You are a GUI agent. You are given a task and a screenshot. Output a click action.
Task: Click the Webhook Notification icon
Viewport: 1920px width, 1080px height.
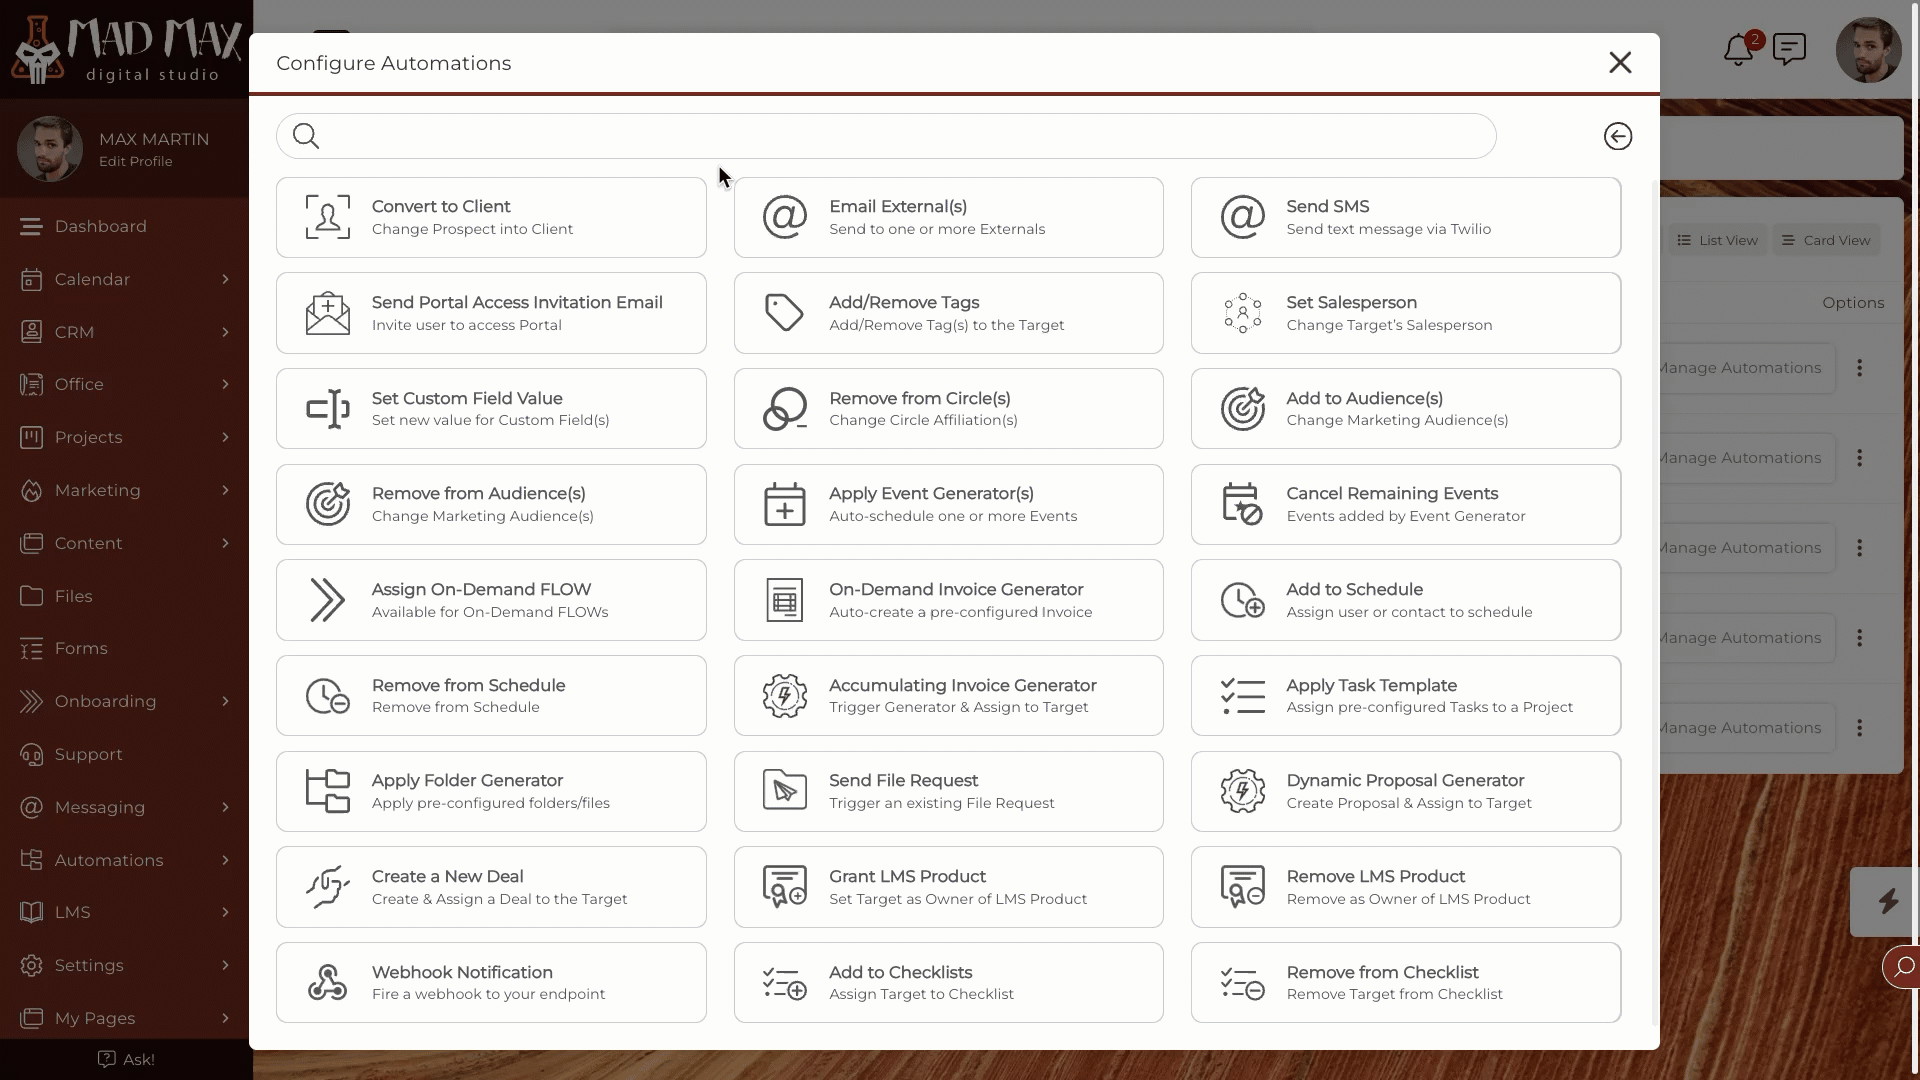point(326,982)
